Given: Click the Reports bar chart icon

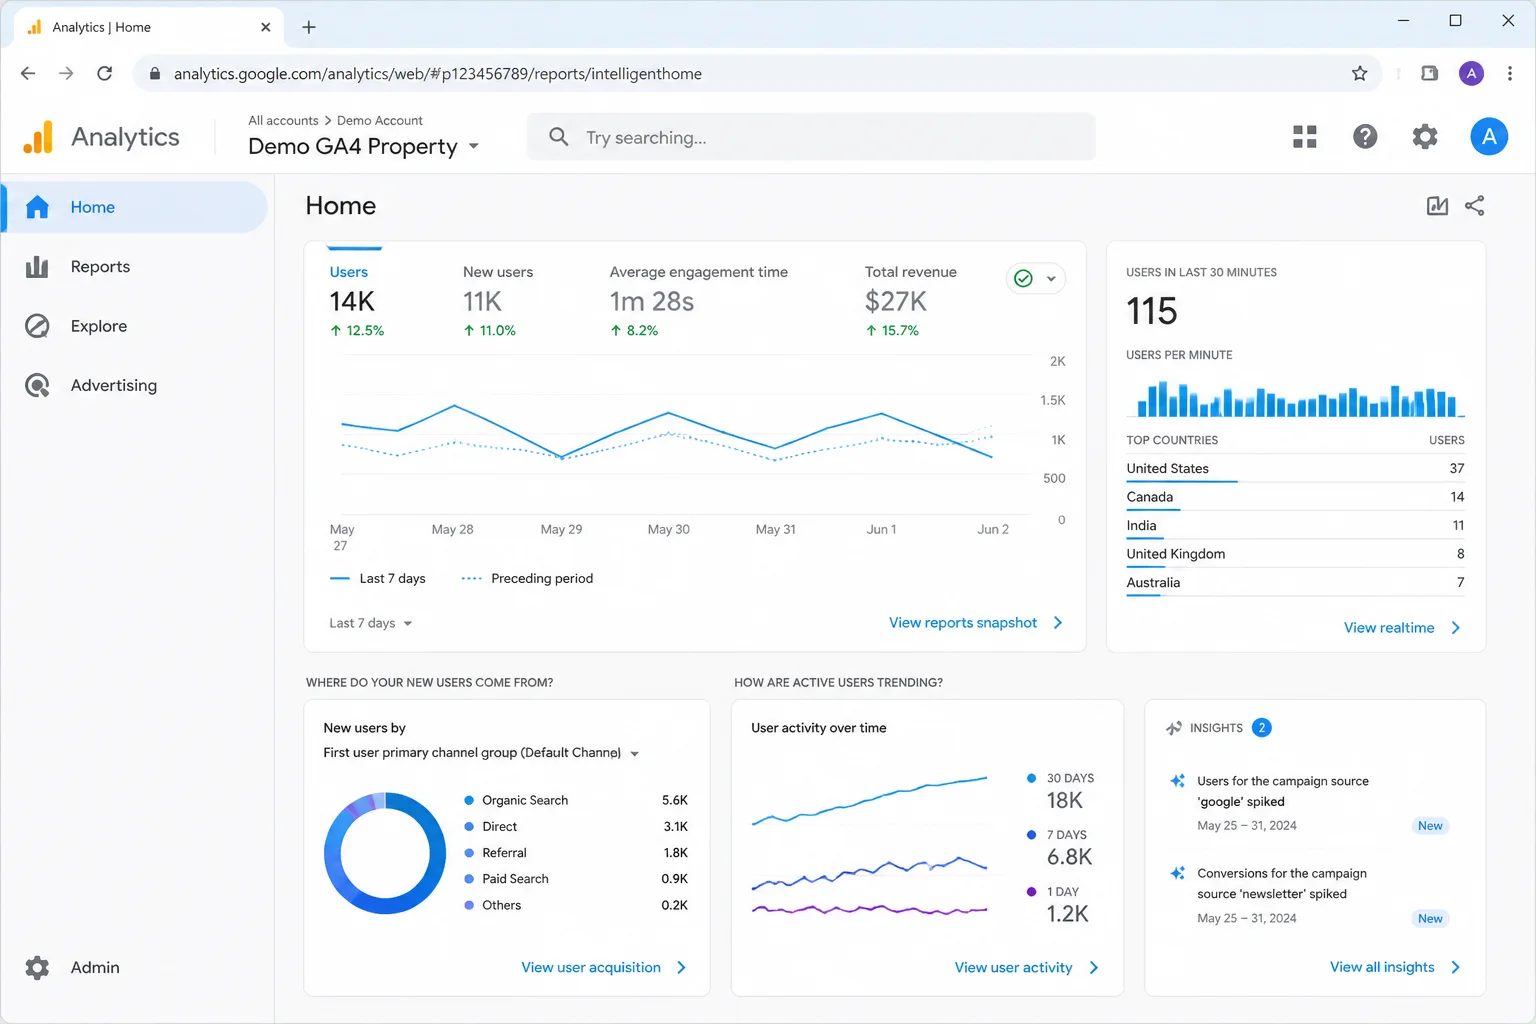Looking at the screenshot, I should pyautogui.click(x=37, y=267).
